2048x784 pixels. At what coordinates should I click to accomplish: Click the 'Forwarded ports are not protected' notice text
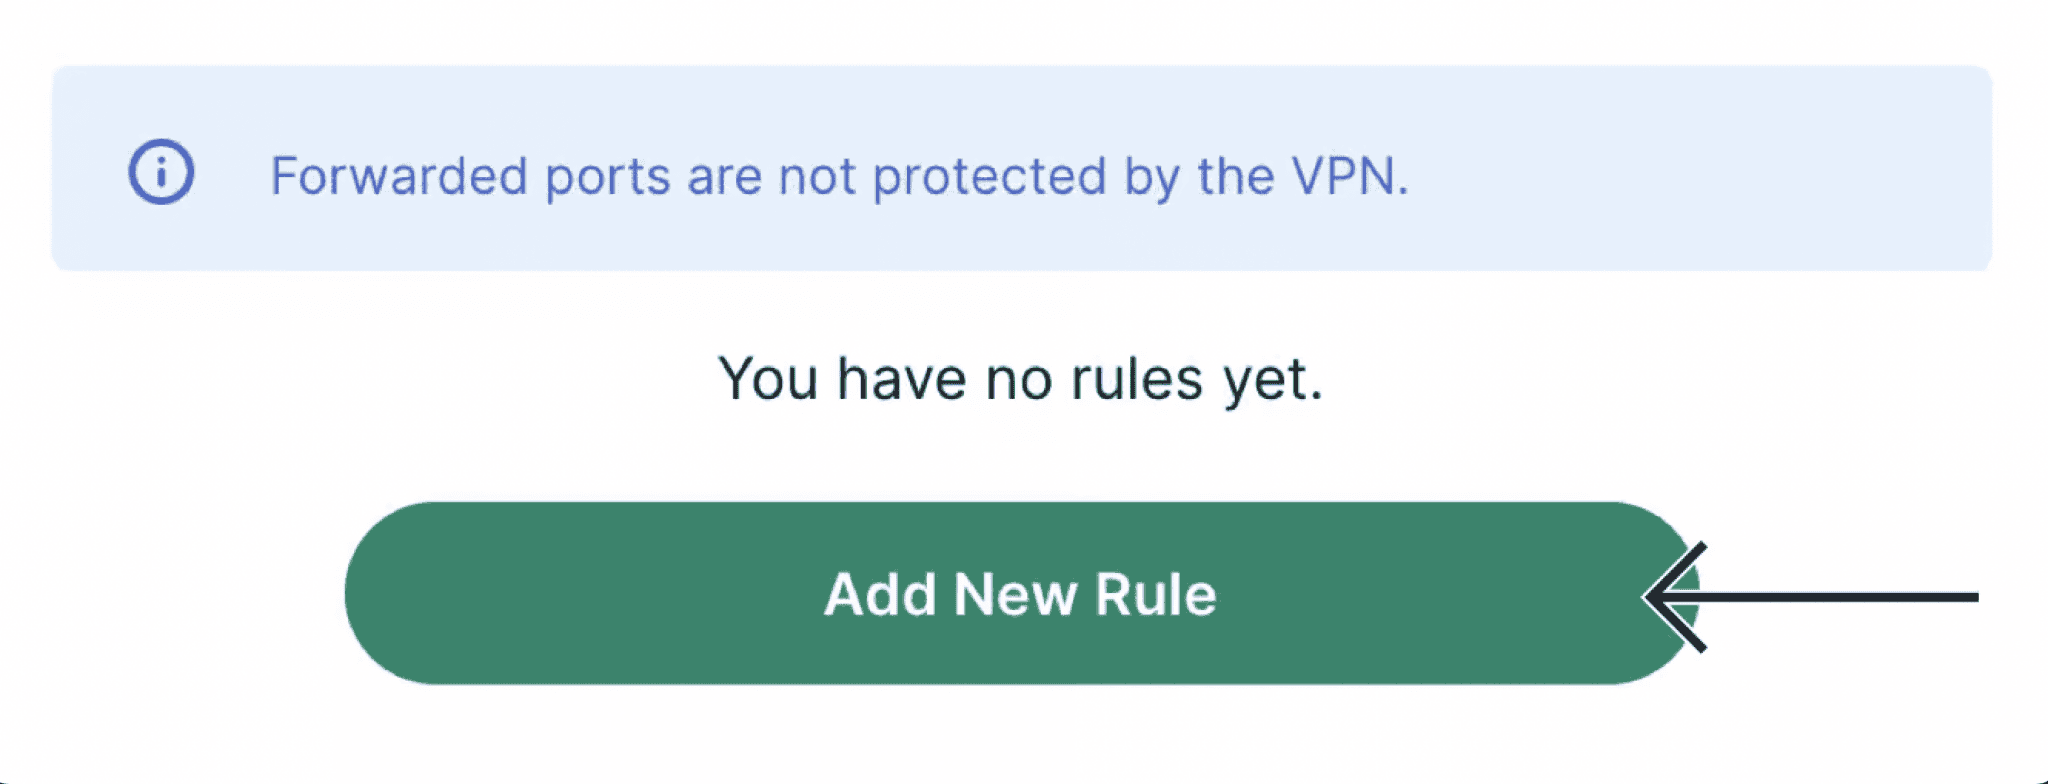(838, 177)
